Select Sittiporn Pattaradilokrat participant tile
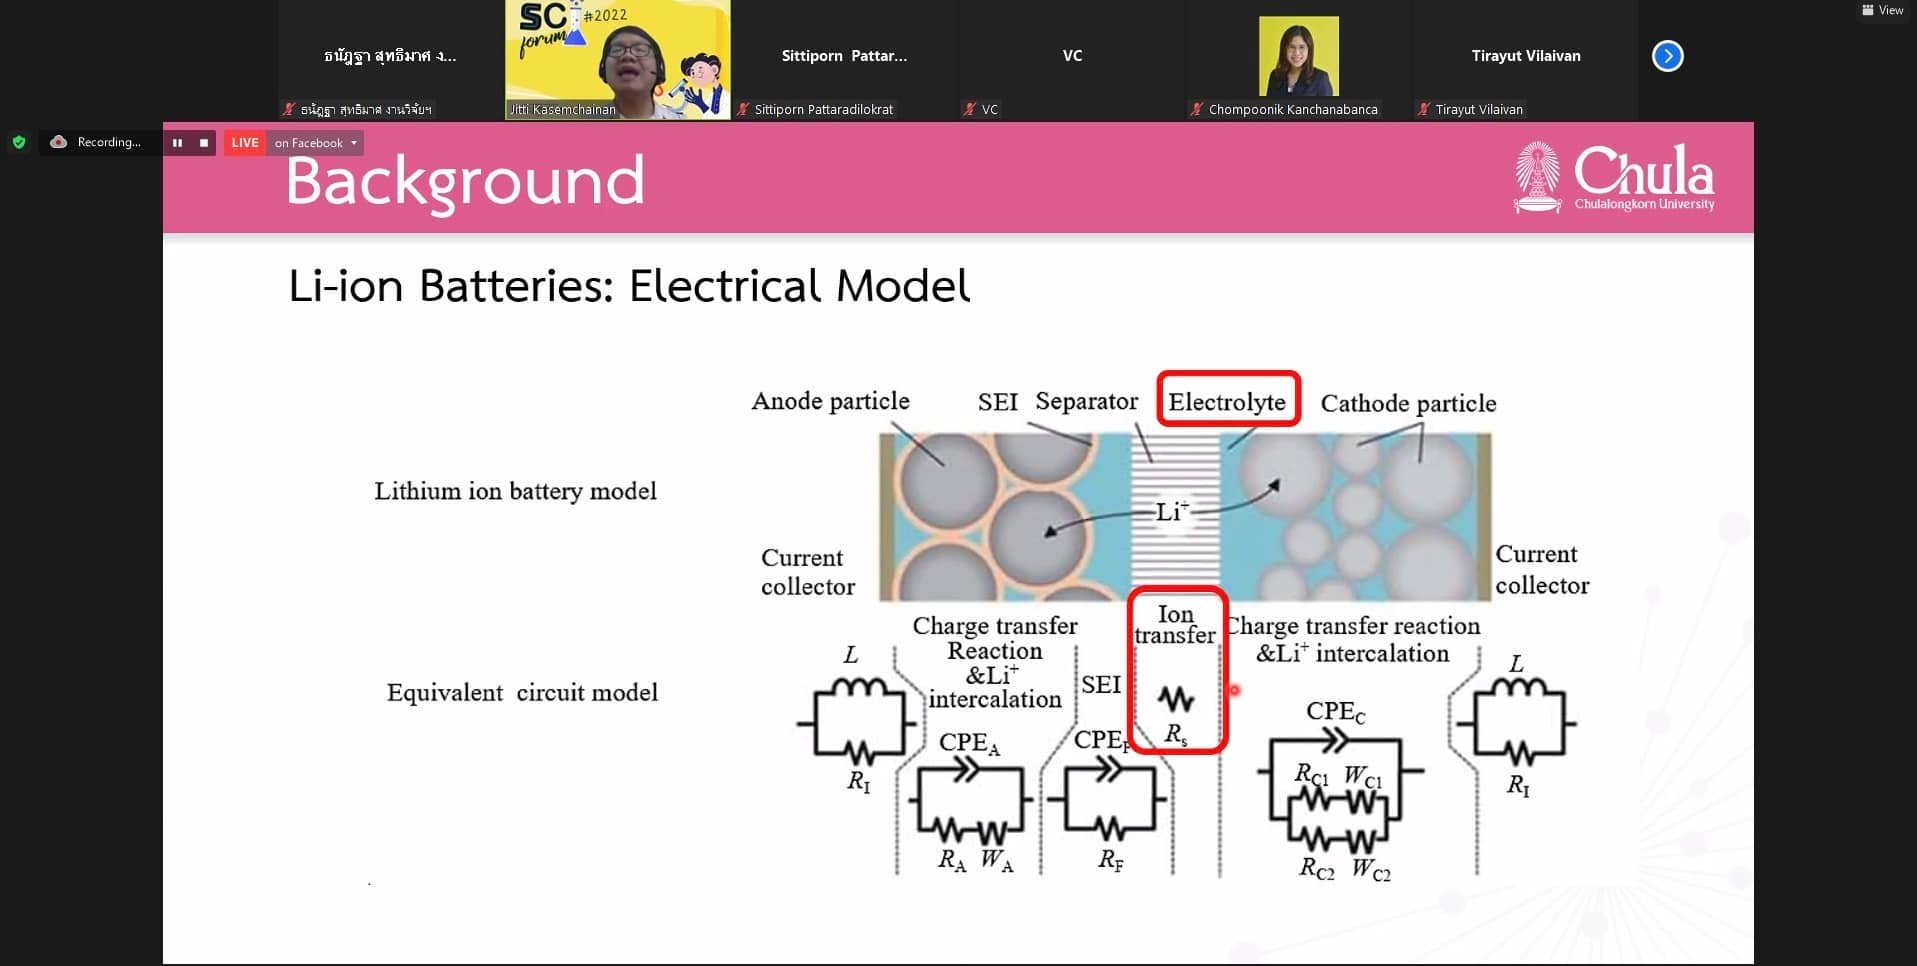 coord(844,60)
